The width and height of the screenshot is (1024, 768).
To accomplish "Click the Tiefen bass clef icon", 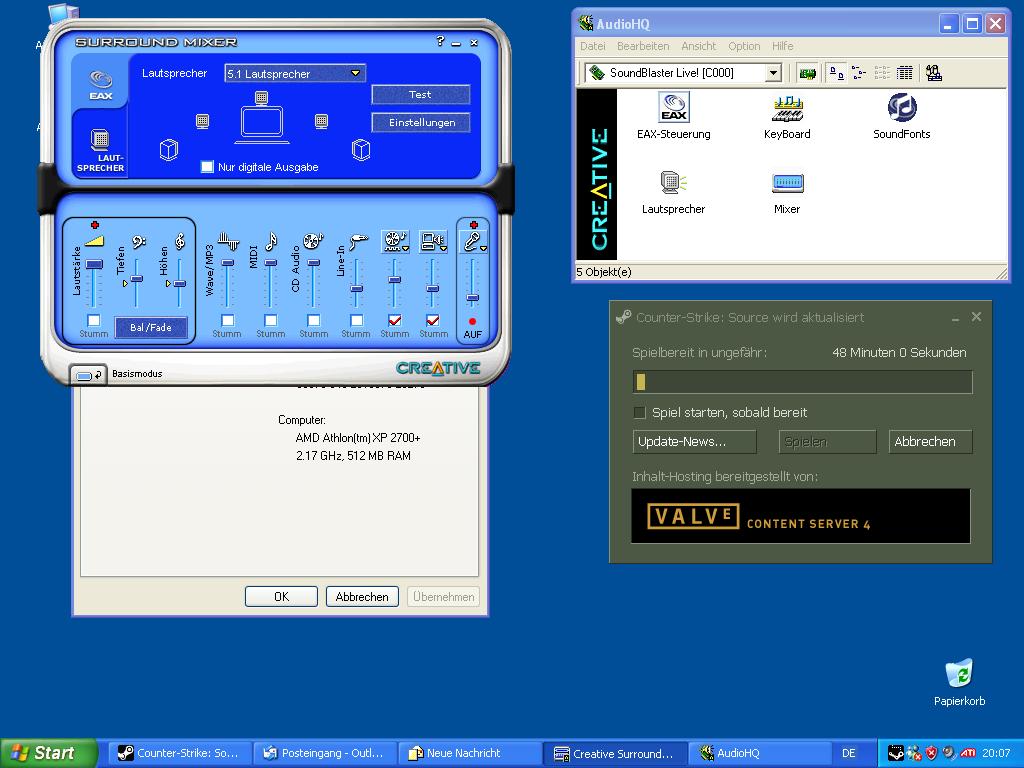I will click(138, 242).
